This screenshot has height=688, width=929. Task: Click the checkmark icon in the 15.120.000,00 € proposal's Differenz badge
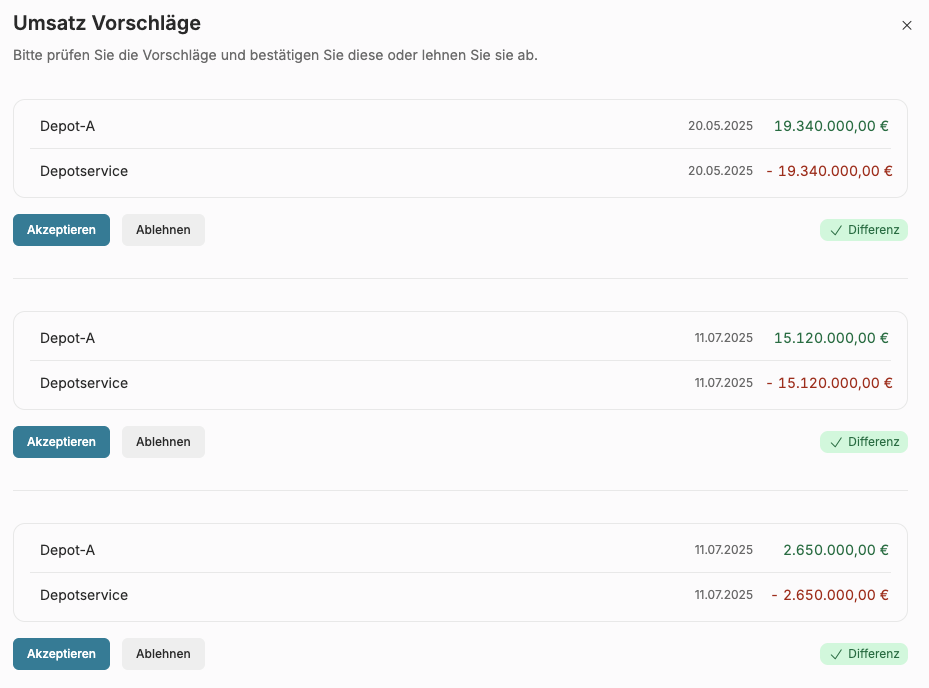tap(836, 442)
